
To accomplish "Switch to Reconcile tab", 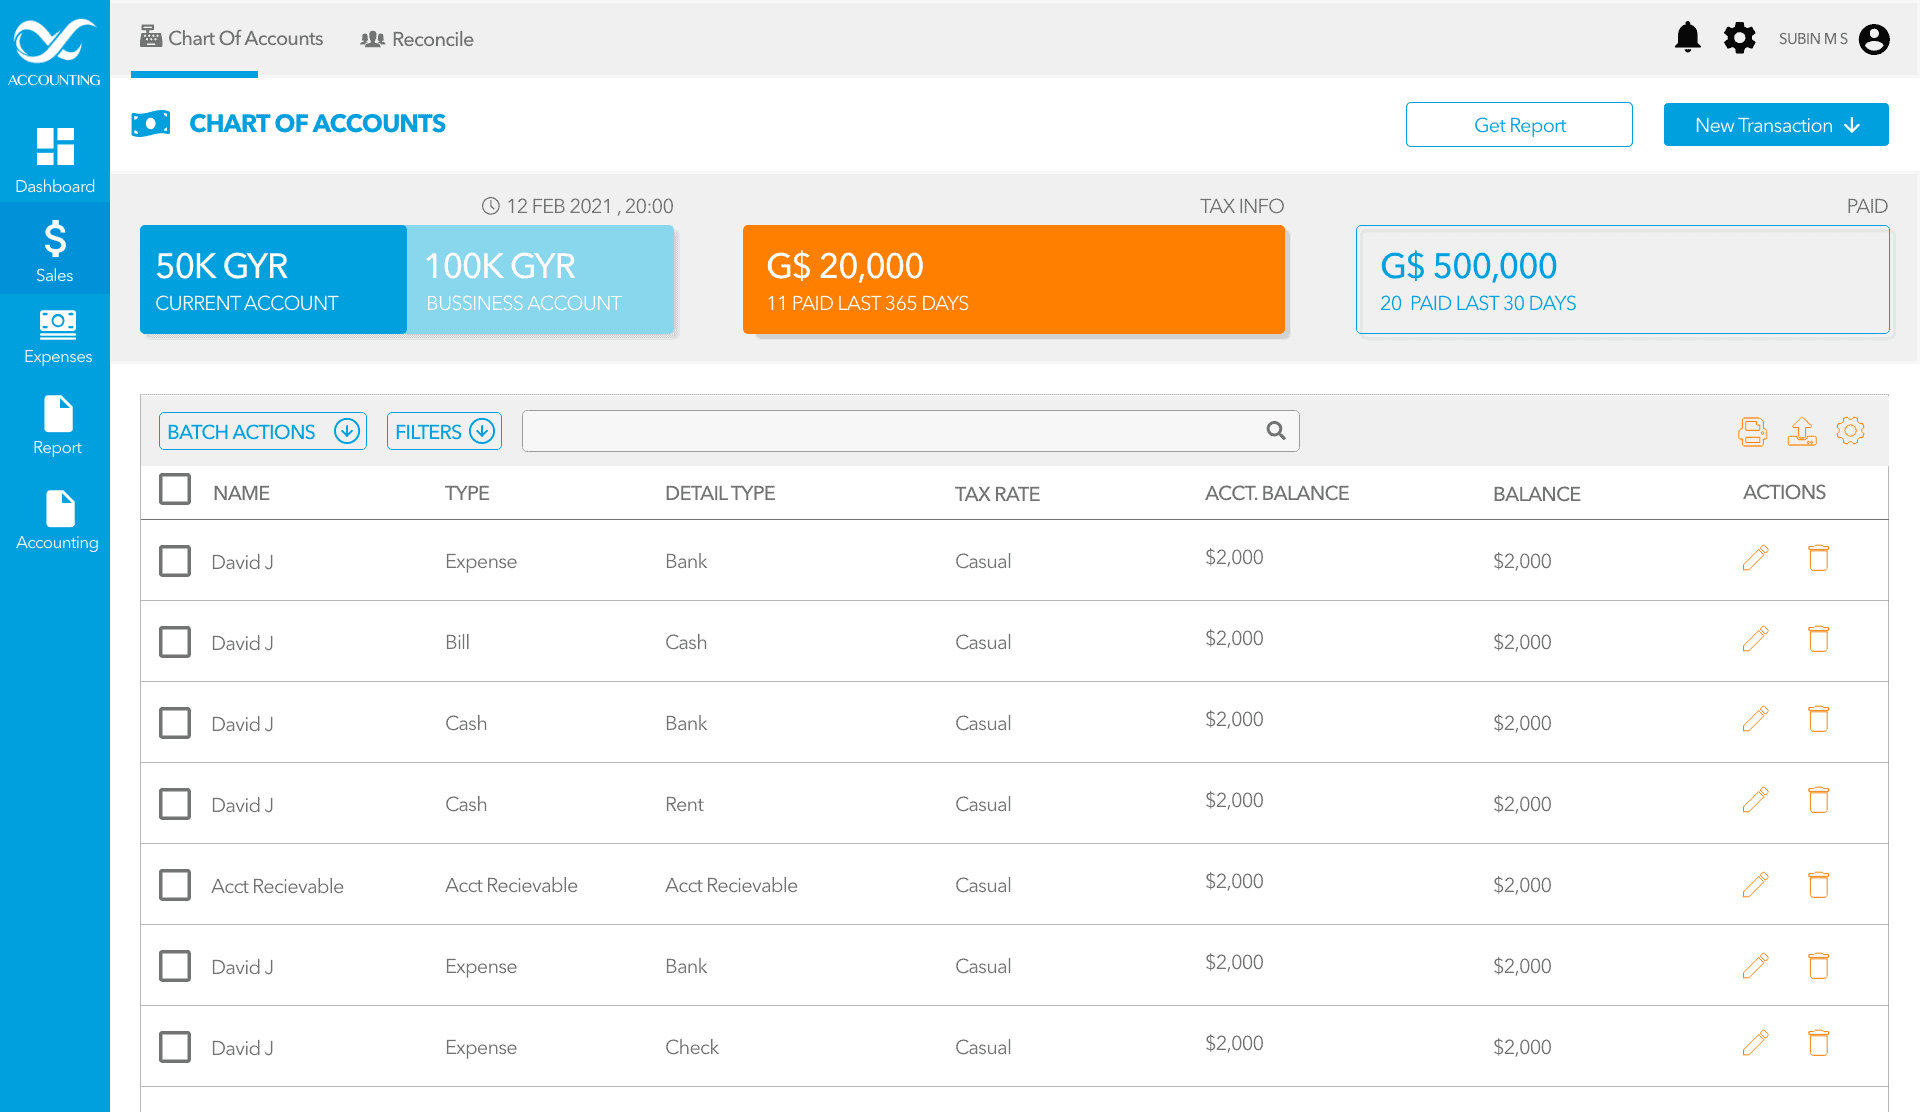I will 417,39.
